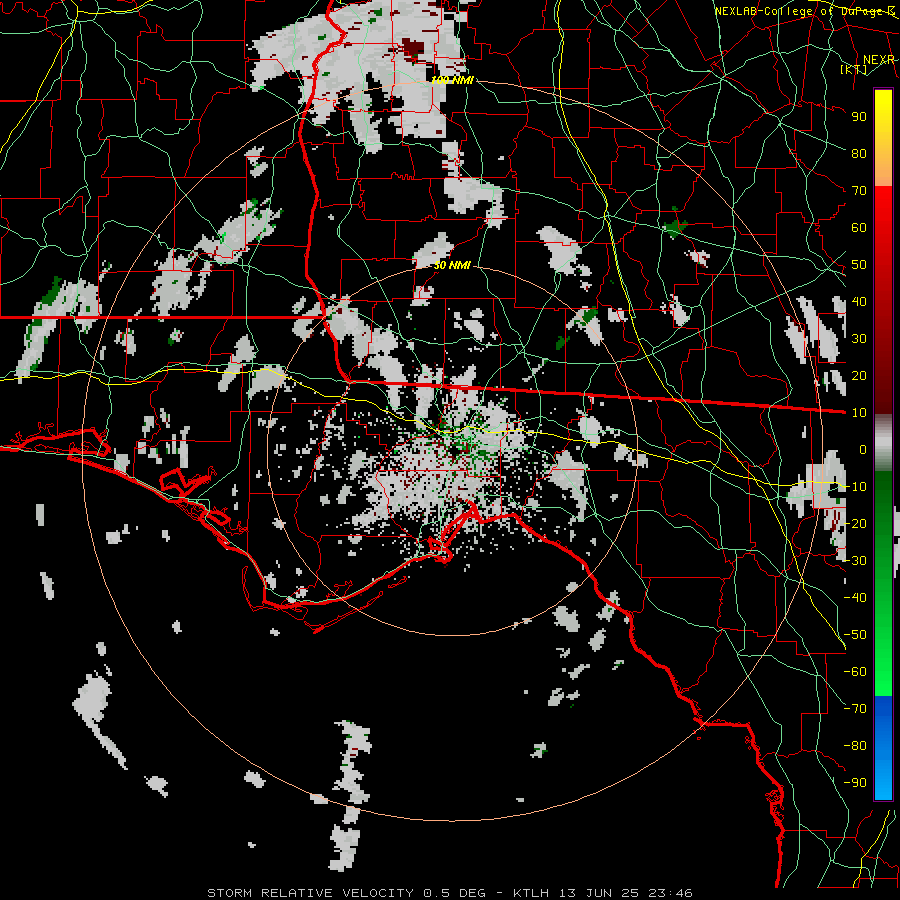Image resolution: width=900 pixels, height=900 pixels.
Task: Click the STORM RELATIVE VELOCITY caption text
Action: tap(311, 893)
